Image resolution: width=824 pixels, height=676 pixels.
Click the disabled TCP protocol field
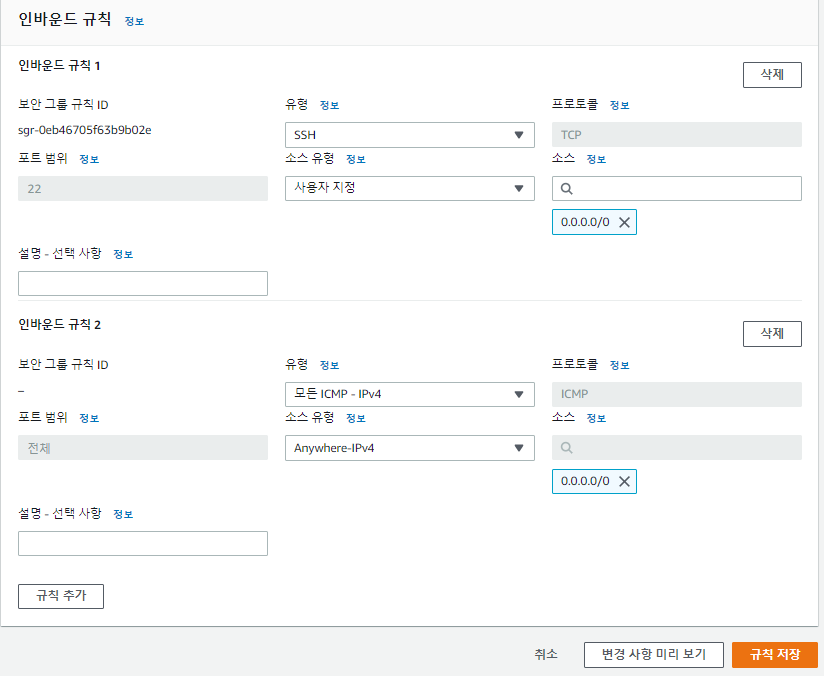click(677, 135)
